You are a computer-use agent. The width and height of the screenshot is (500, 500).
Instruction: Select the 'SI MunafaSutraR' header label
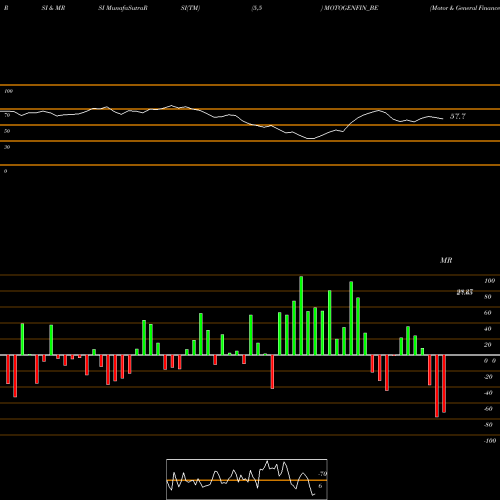click(x=123, y=8)
